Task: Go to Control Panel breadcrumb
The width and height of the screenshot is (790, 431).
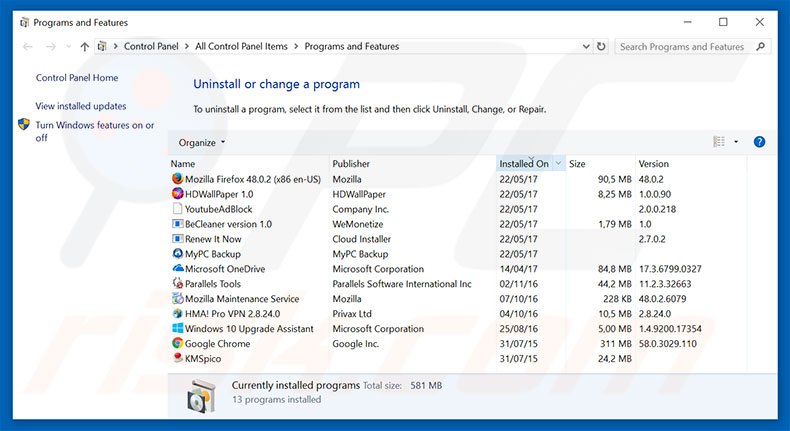Action: point(151,46)
